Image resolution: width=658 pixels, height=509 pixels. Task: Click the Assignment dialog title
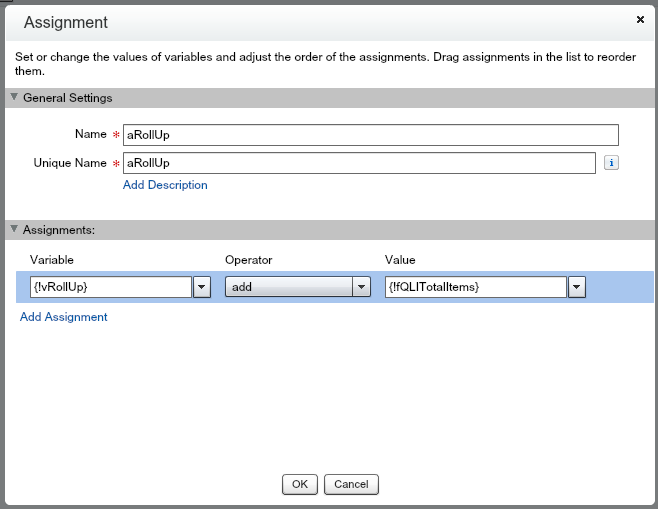coord(66,22)
